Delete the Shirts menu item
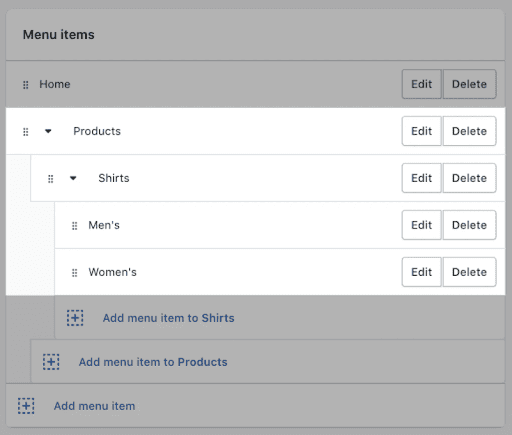Viewport: 512px width, 435px height. 469,178
